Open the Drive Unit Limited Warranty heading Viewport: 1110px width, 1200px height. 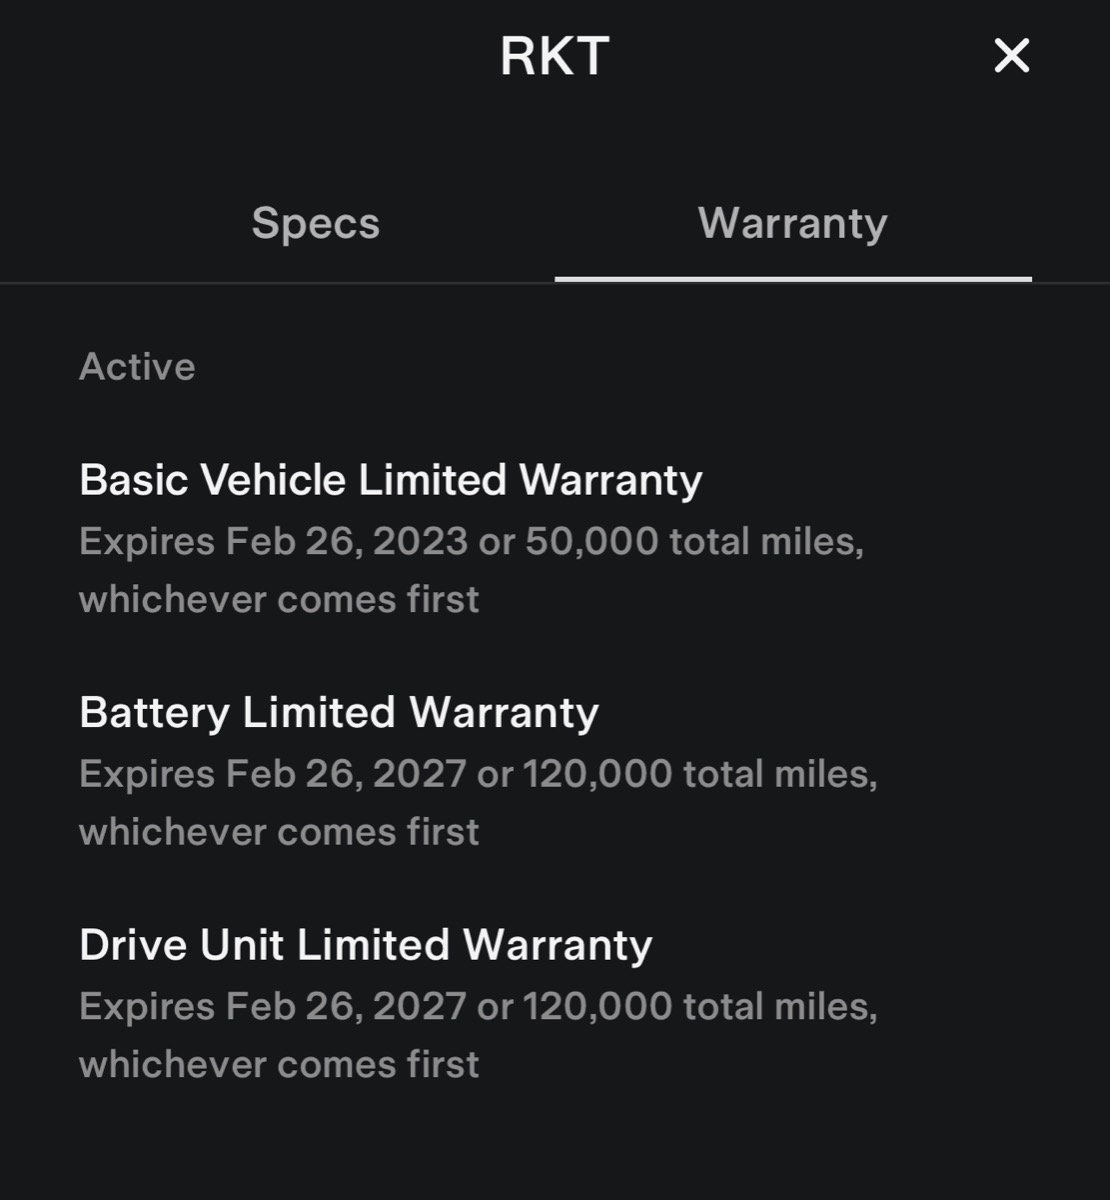point(365,945)
